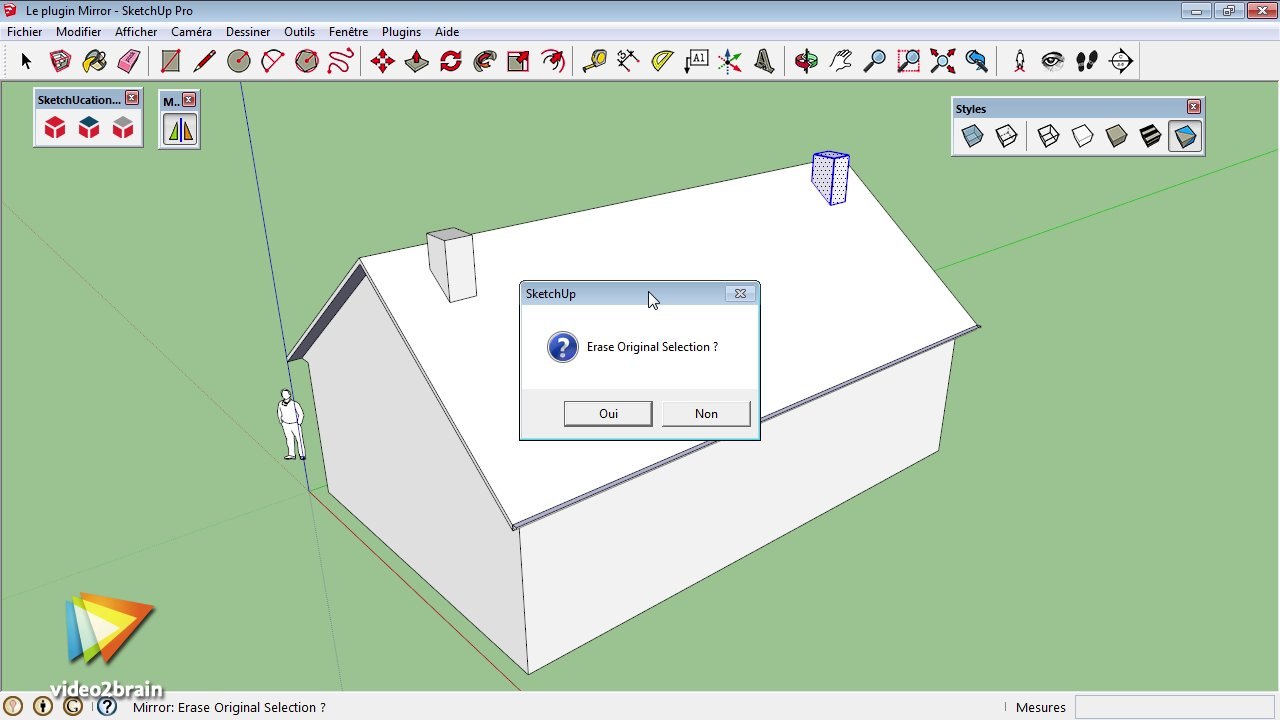Click the Mirror plugin toolbar icon
The image size is (1280, 720).
click(180, 129)
